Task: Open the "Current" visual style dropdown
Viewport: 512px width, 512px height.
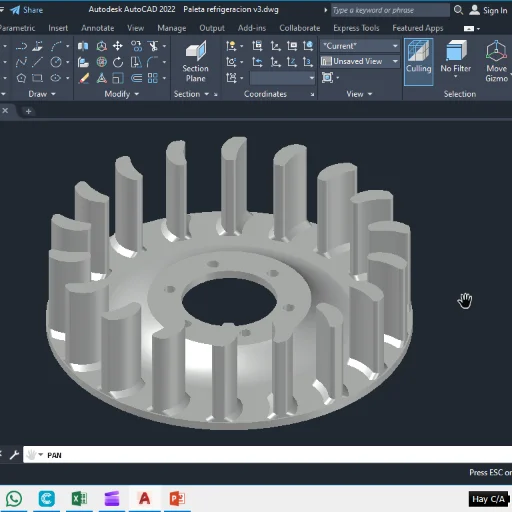Action: pyautogui.click(x=360, y=46)
